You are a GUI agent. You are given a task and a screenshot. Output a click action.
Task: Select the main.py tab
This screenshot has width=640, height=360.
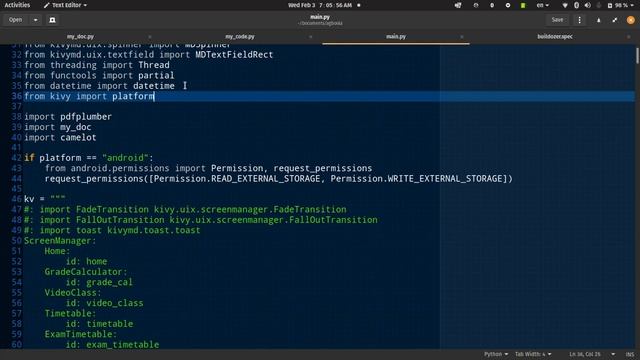(x=396, y=37)
